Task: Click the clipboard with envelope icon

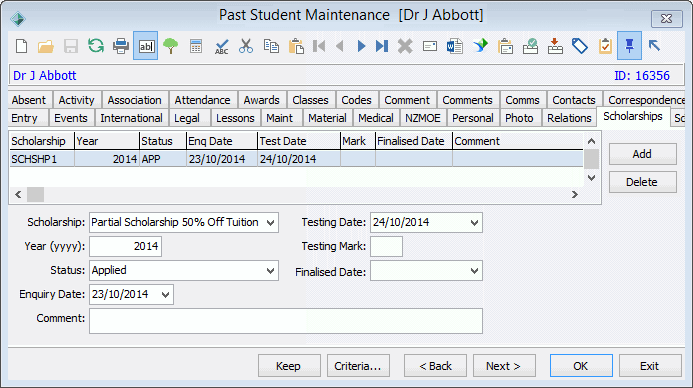Action: [x=505, y=46]
